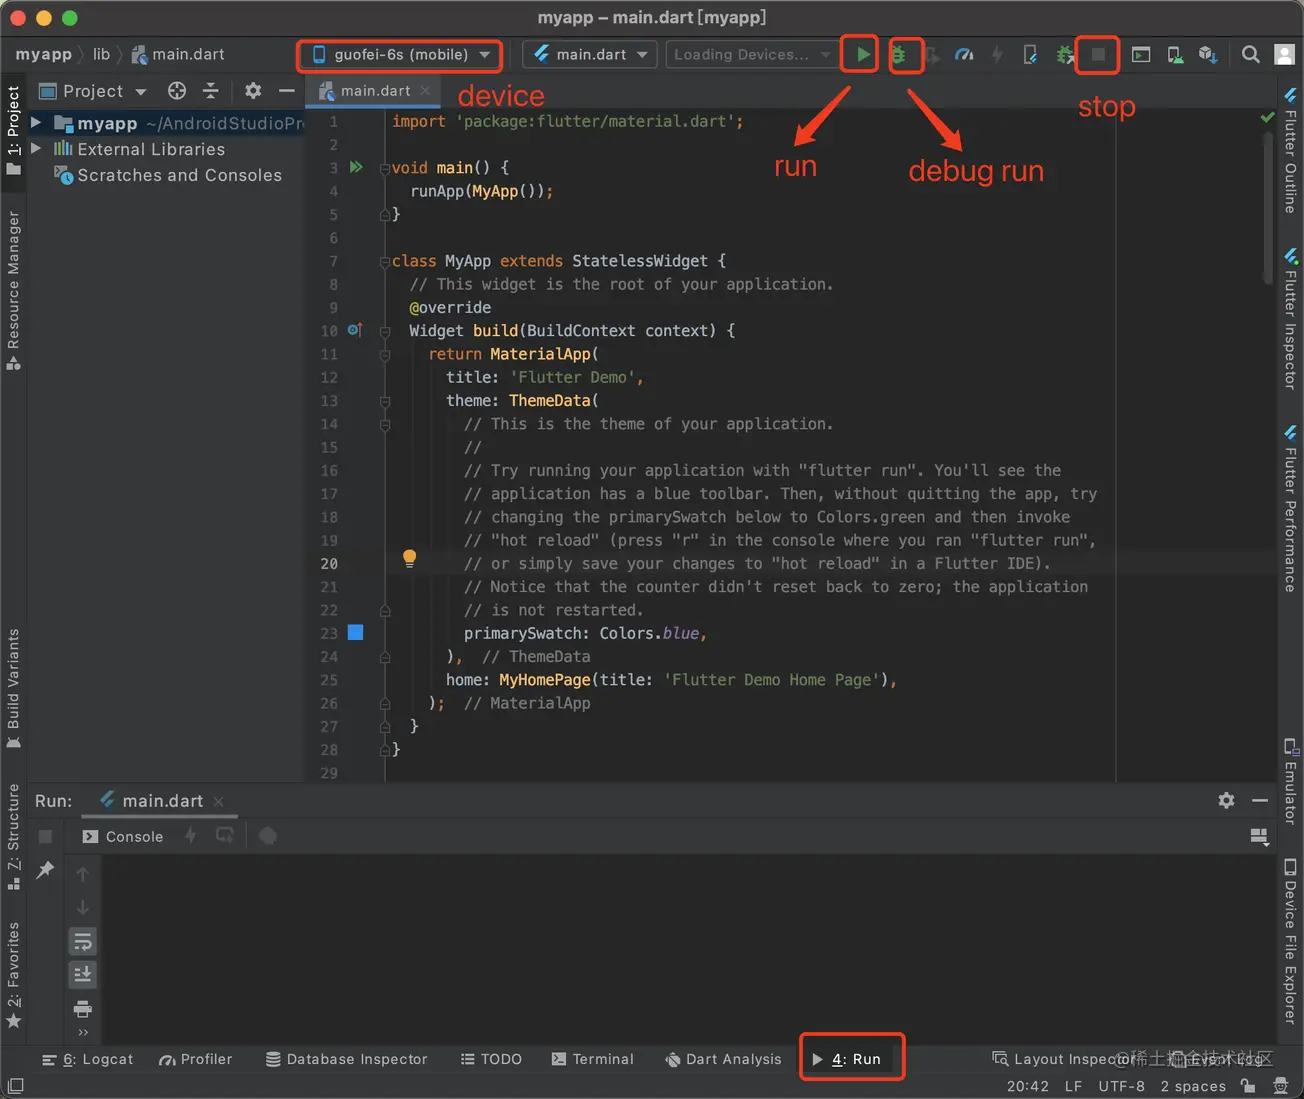Viewport: 1304px width, 1099px height.
Task: Open the Terminal tool window tab
Action: (x=592, y=1059)
